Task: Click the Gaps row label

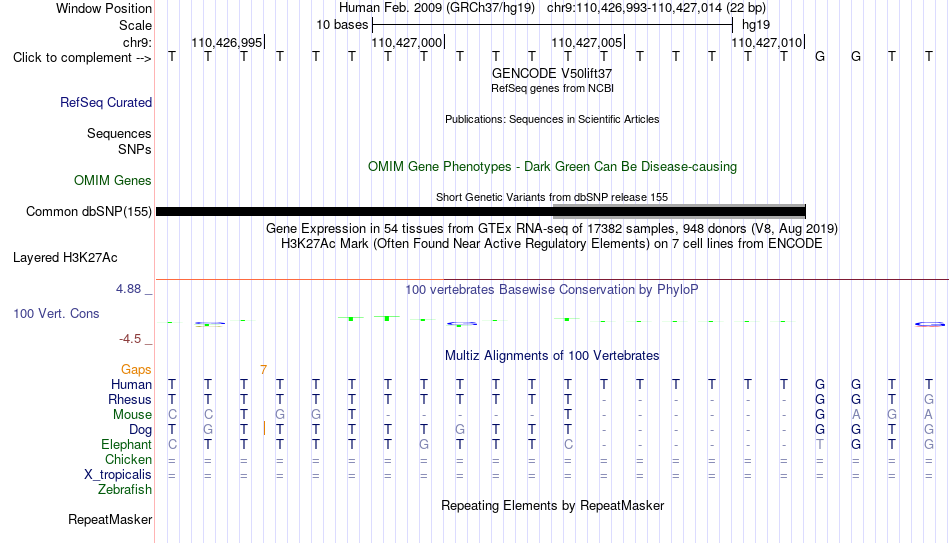Action: tap(136, 370)
